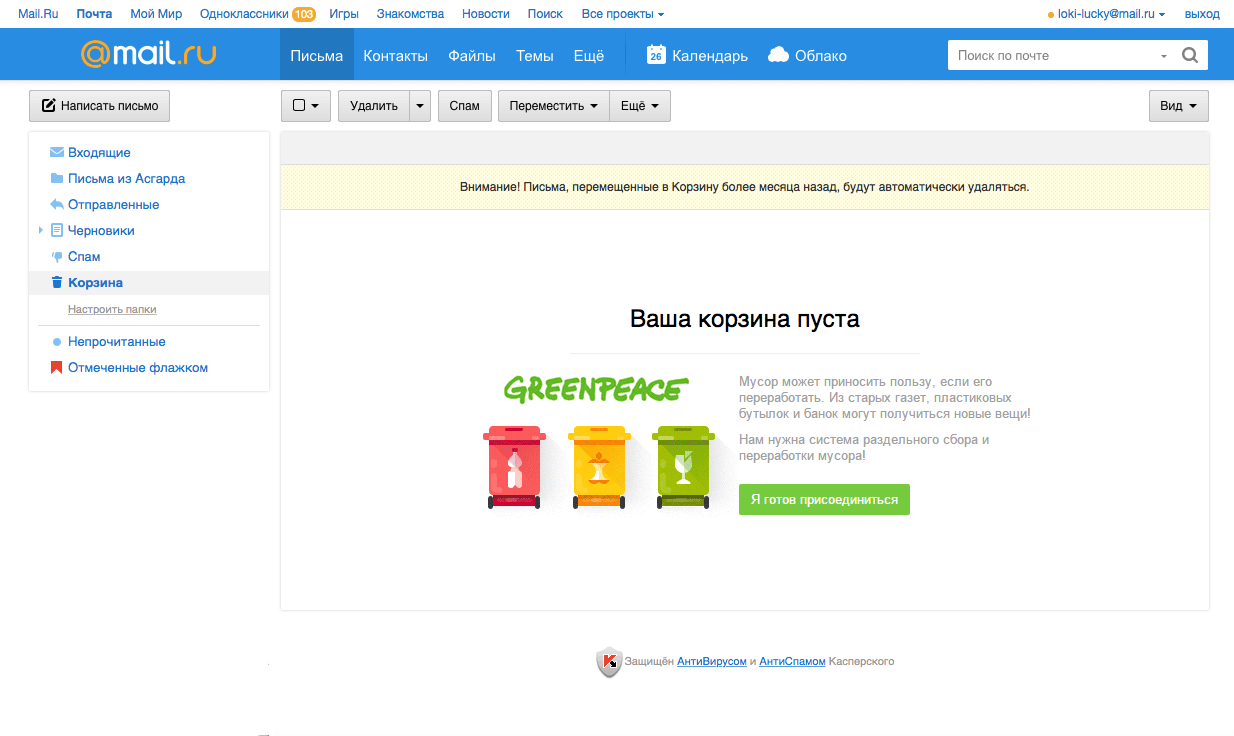
Task: Click the magnifier search icon
Action: click(1189, 56)
